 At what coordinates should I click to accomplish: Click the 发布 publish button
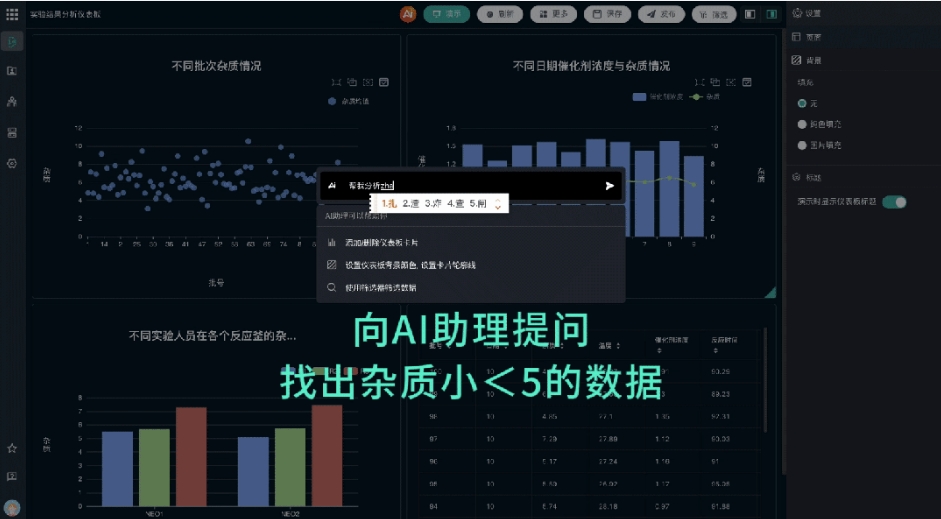tap(661, 15)
